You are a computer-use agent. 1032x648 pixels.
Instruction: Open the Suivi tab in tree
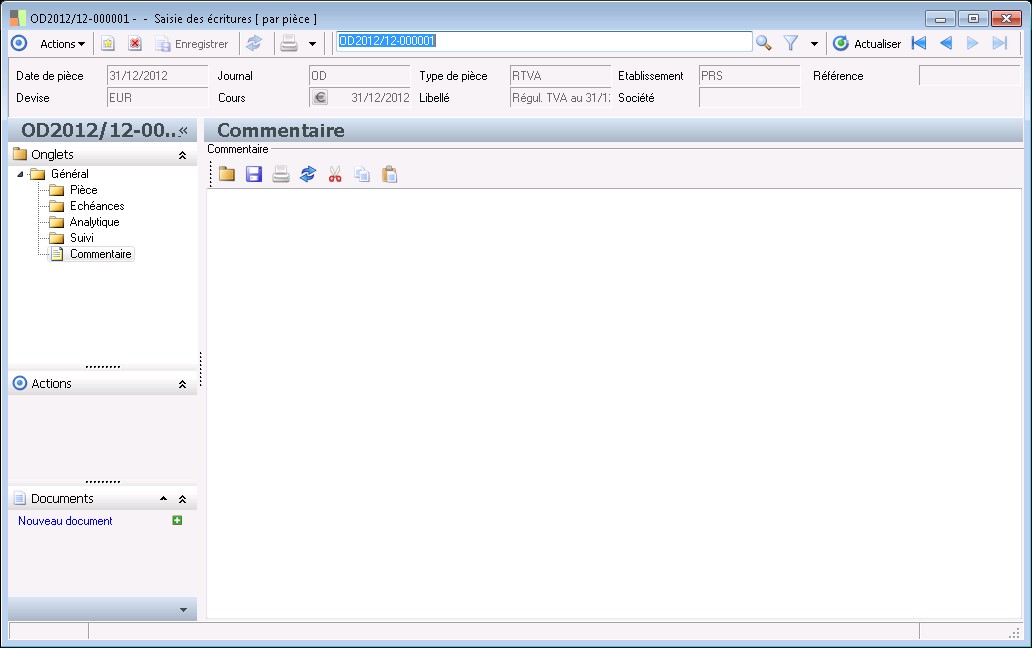coord(82,237)
